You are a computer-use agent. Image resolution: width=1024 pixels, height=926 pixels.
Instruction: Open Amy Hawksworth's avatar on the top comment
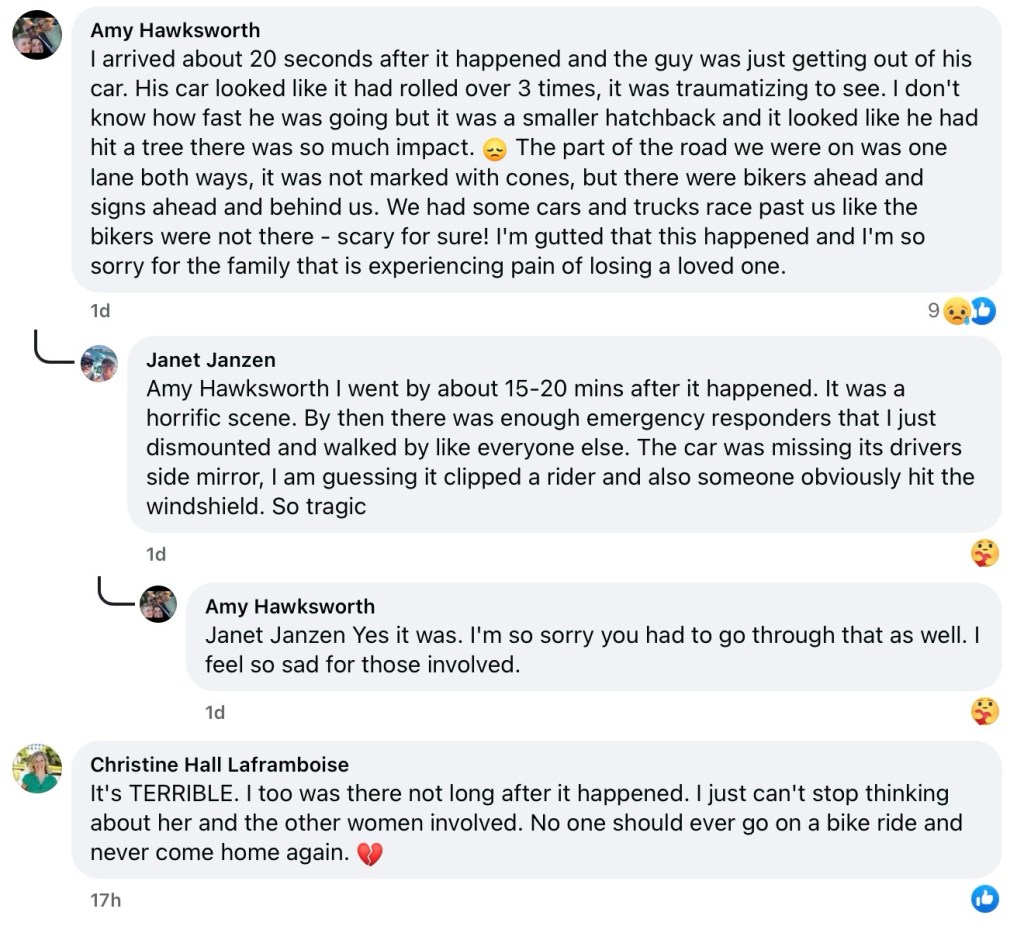[x=37, y=36]
